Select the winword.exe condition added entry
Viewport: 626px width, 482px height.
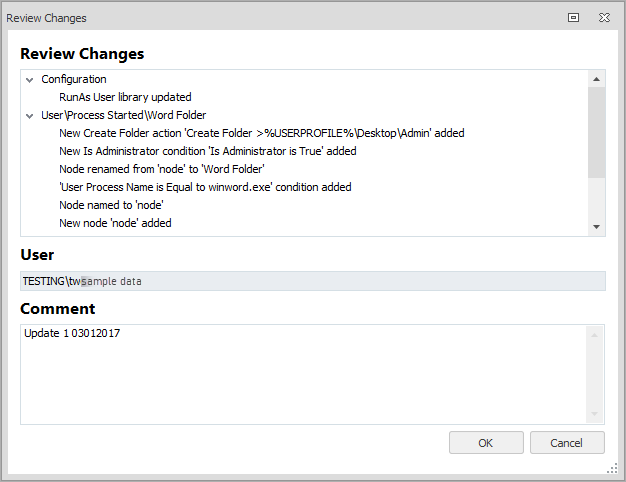(205, 187)
